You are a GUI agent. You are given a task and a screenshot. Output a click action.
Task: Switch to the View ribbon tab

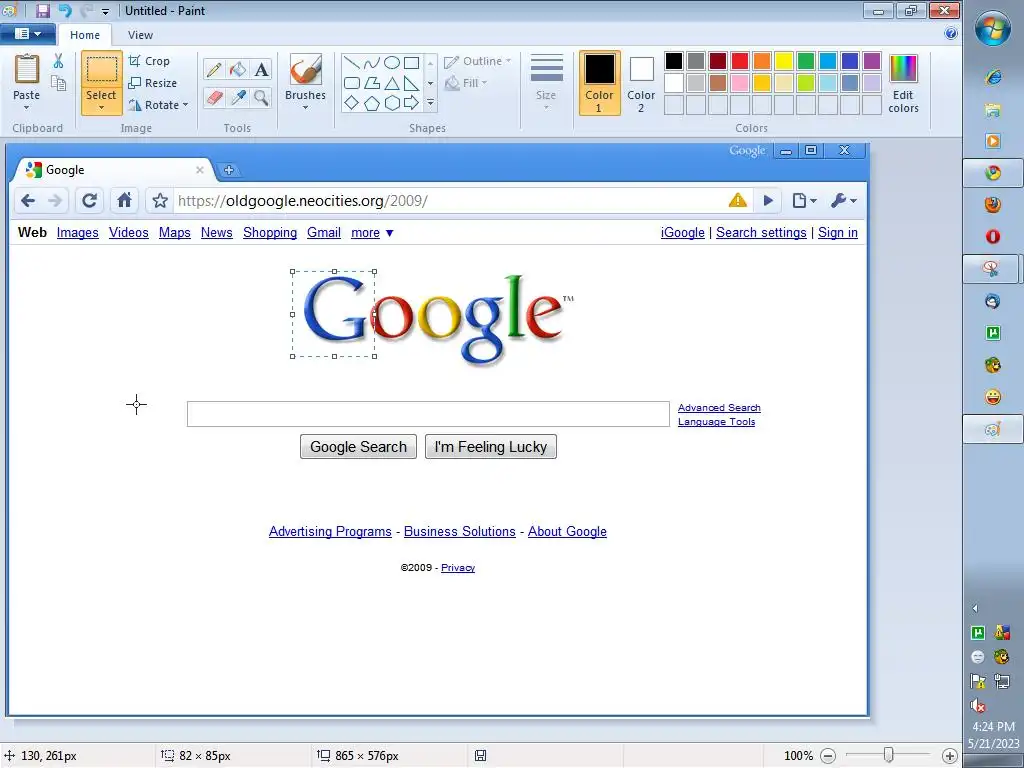(x=140, y=35)
